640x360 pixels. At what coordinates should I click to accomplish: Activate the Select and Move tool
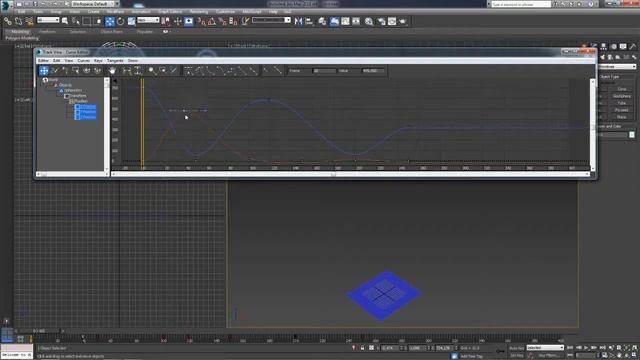[x=110, y=21]
